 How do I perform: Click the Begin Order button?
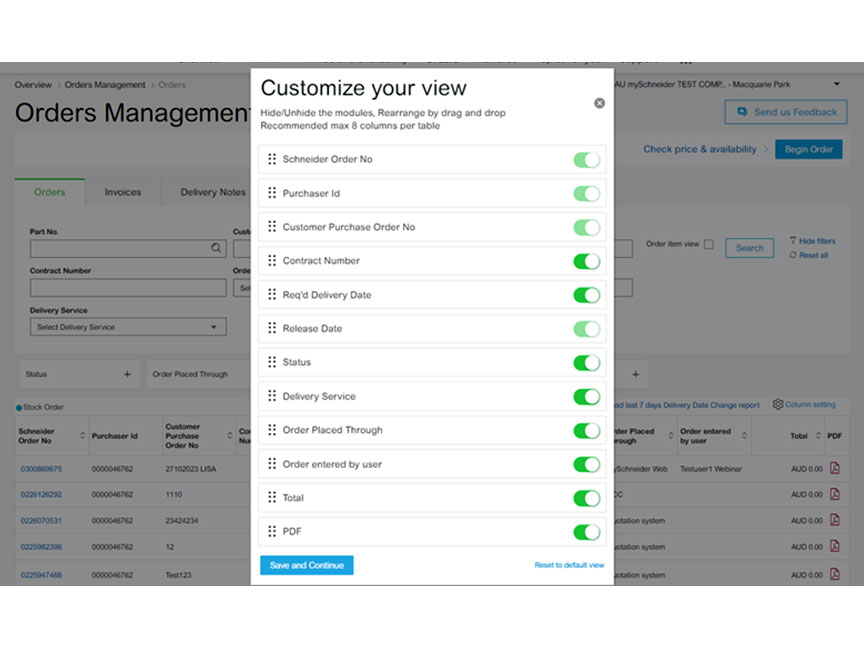coord(808,149)
